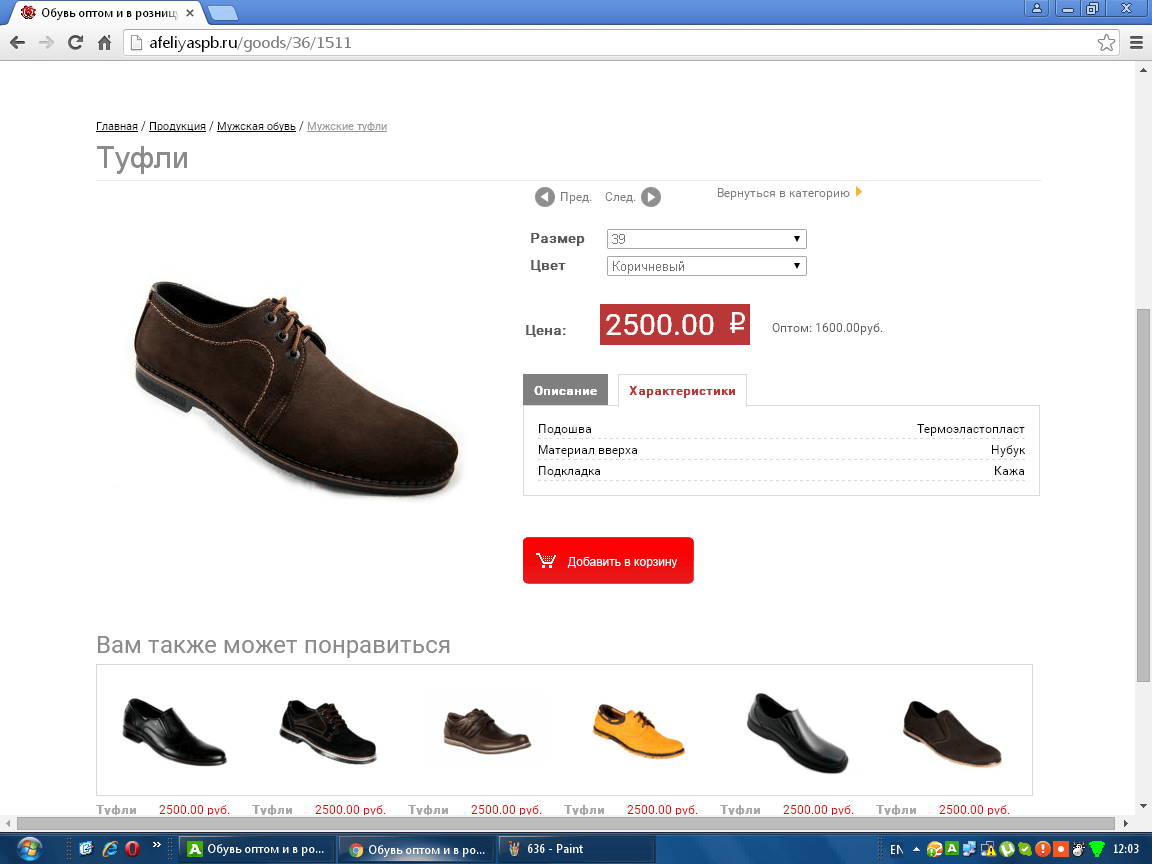
Task: Switch to the green A-icon taskbar window
Action: (x=256, y=849)
